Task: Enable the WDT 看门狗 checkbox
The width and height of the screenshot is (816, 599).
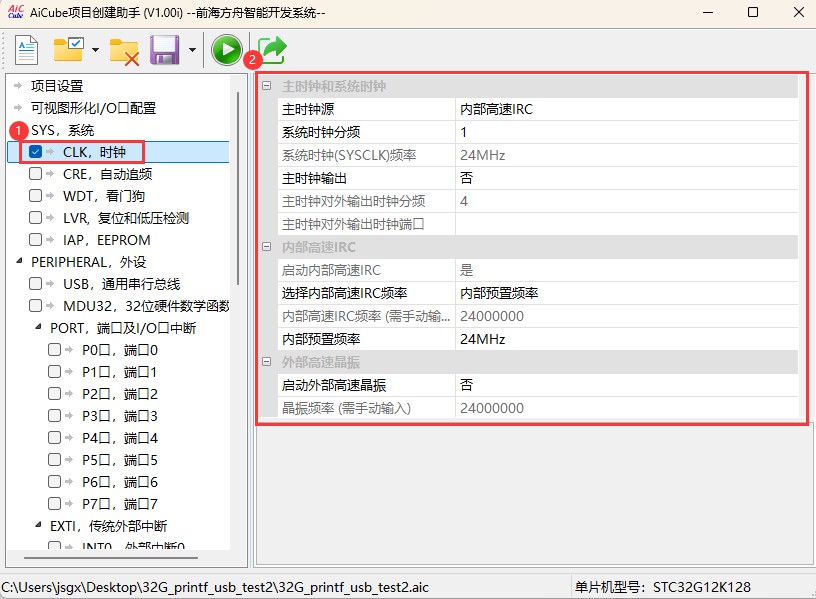Action: click(35, 196)
